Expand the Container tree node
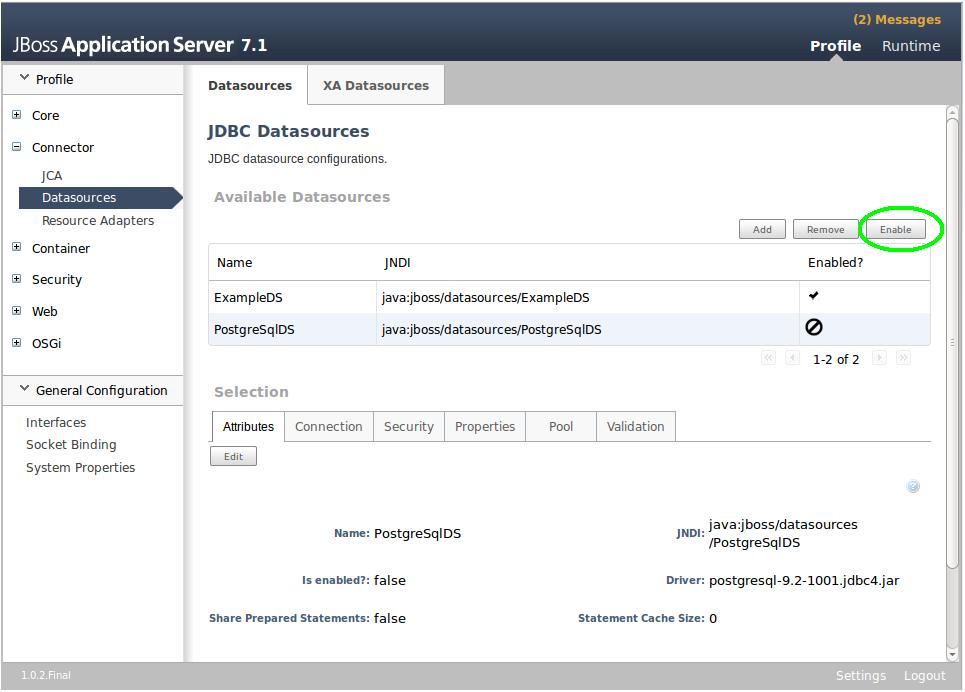Screen dimensions: 965x692 17,247
